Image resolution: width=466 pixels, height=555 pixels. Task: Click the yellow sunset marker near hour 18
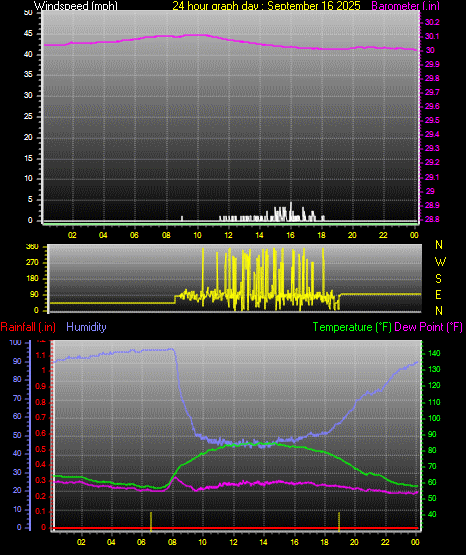pyautogui.click(x=339, y=521)
